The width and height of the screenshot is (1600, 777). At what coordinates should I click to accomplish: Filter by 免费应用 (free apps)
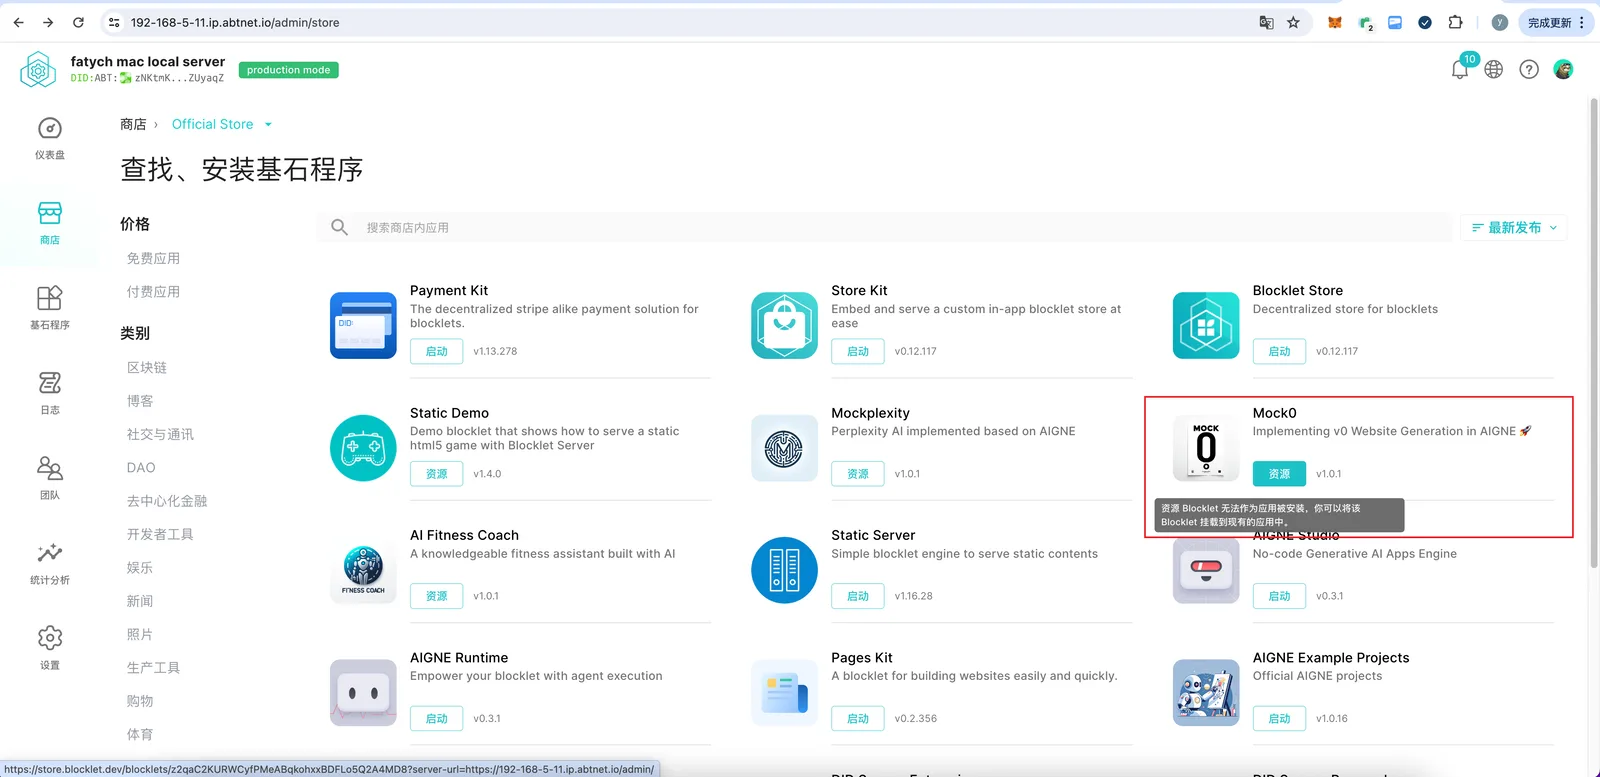[x=153, y=258]
